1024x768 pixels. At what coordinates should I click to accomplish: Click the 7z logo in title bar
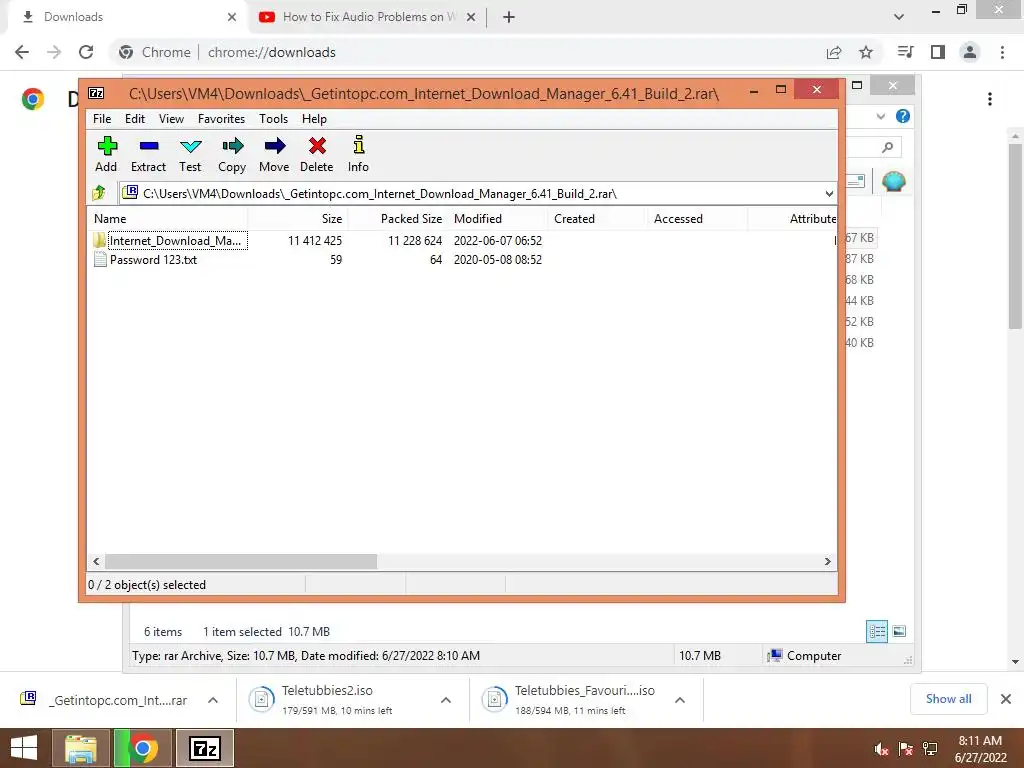click(96, 93)
